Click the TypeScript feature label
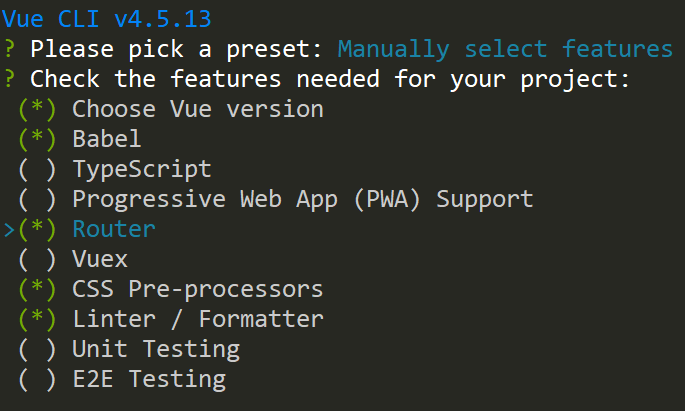This screenshot has width=685, height=411. 142,169
